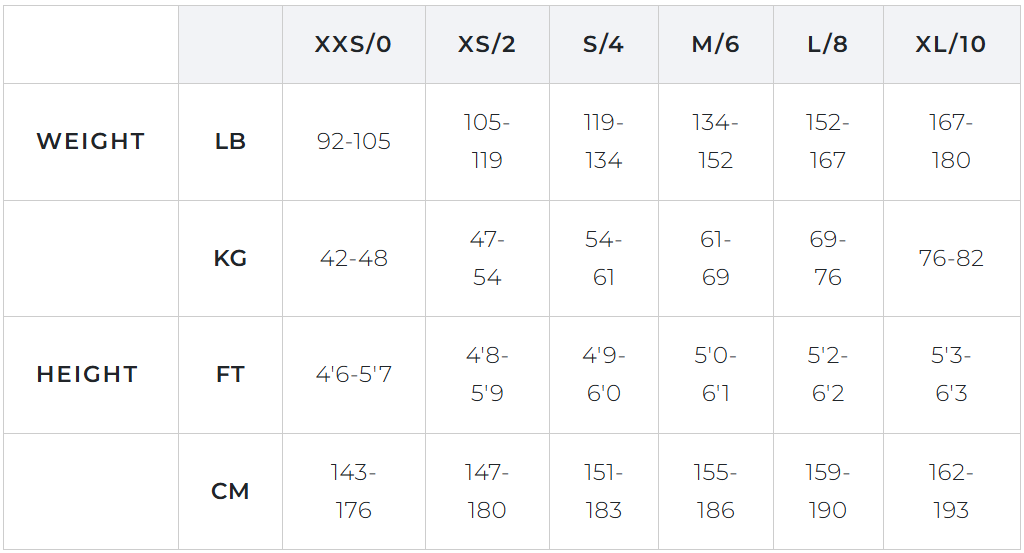Click the 159-190 centimeter cell
This screenshot has height=553, width=1024.
click(x=828, y=491)
